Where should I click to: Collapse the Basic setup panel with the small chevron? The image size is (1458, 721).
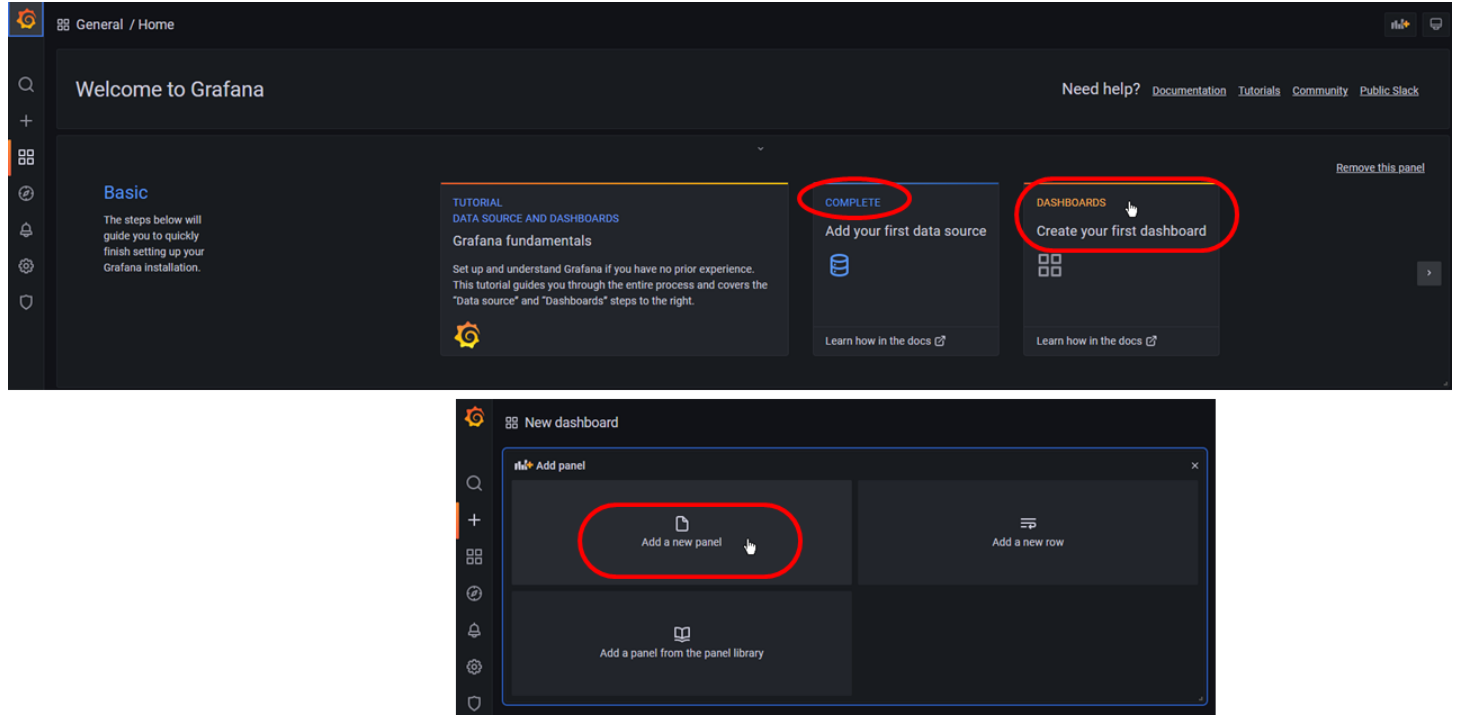[760, 149]
